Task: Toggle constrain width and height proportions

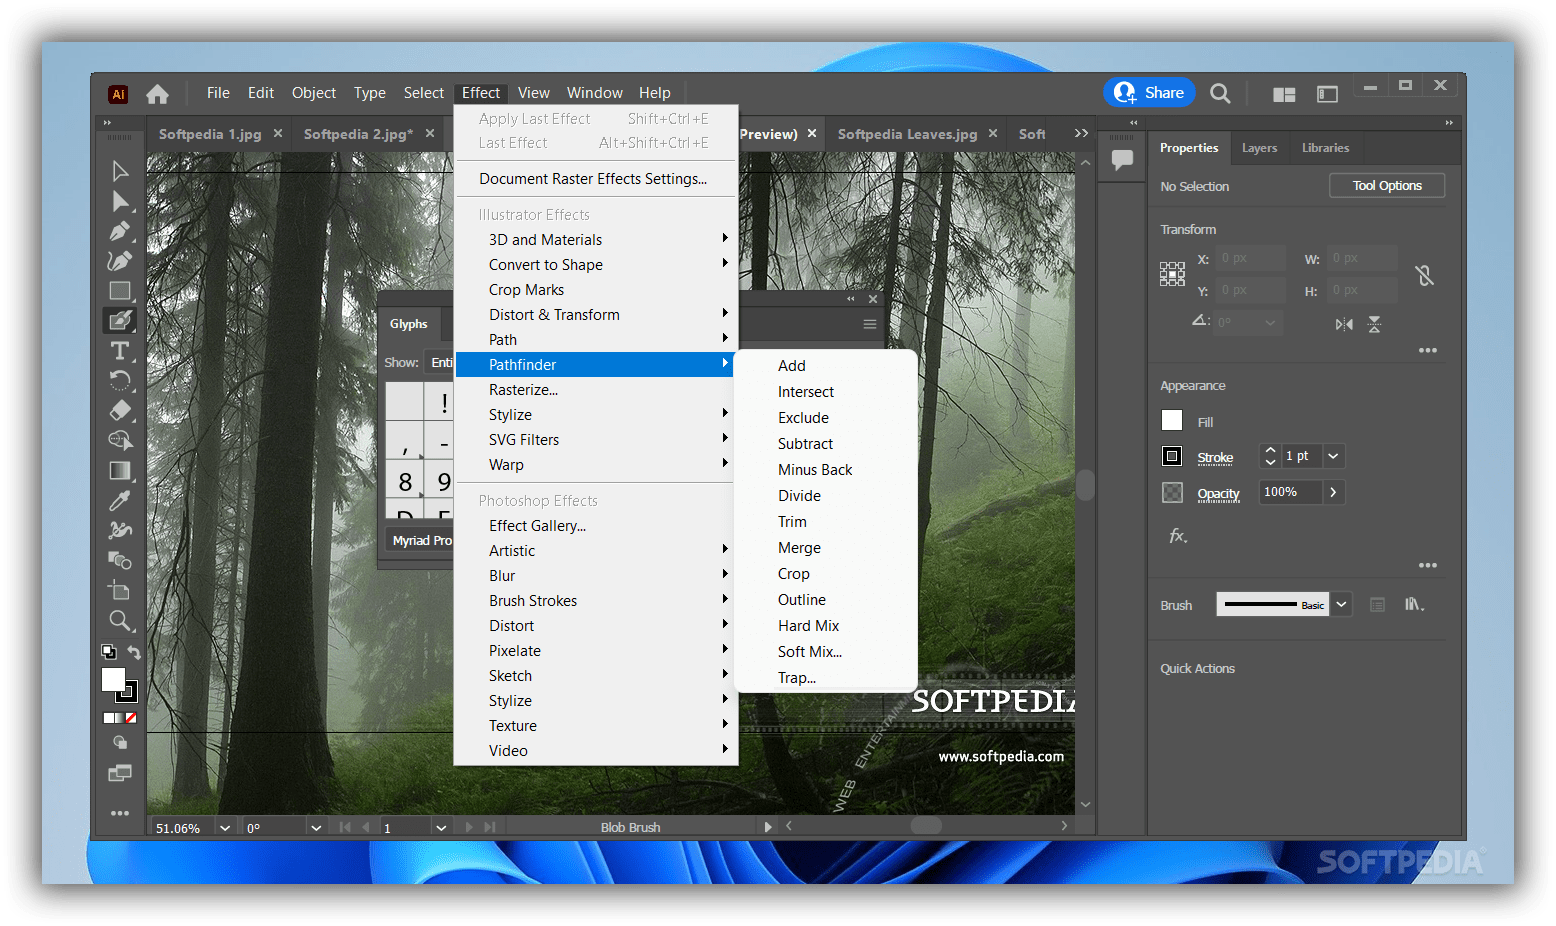Action: pyautogui.click(x=1425, y=275)
